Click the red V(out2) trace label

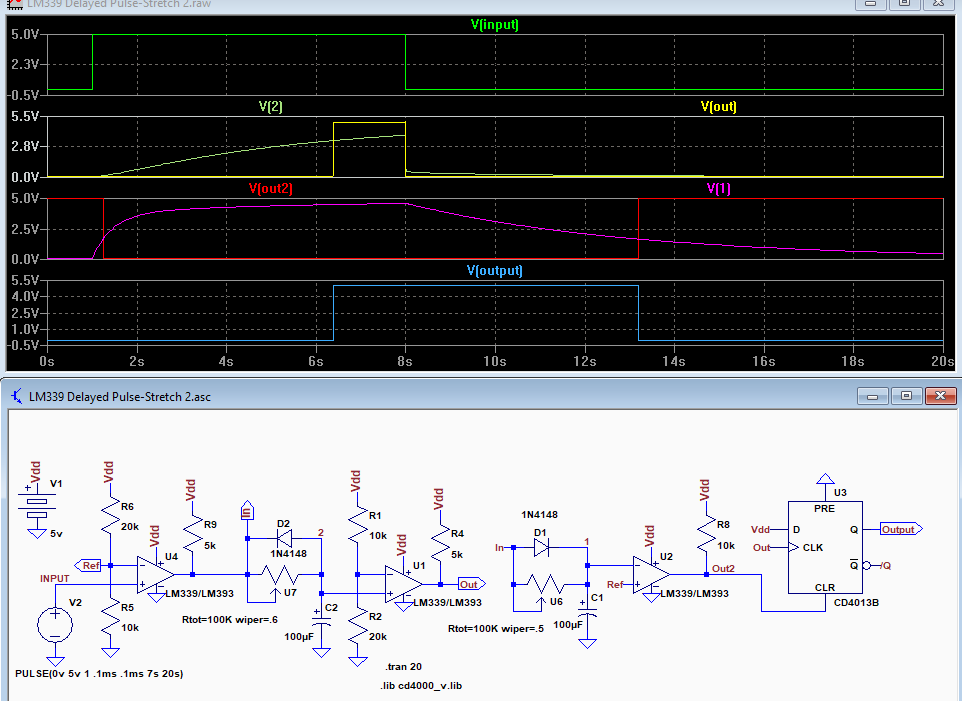(x=271, y=188)
